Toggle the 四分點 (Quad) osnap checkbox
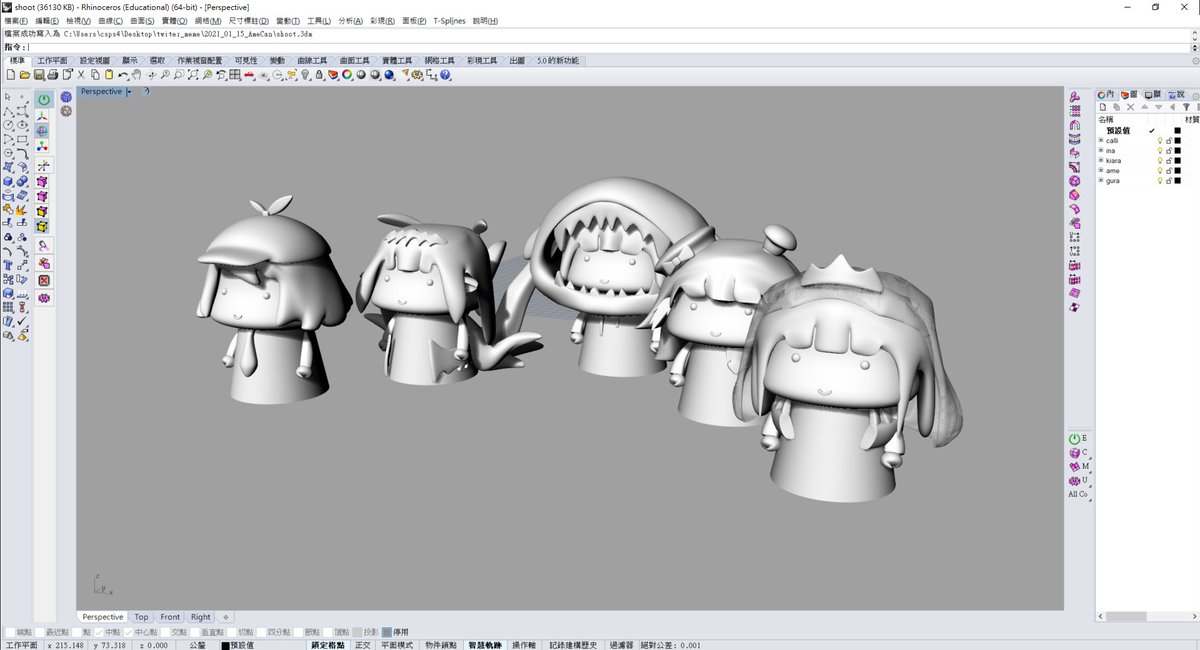1200x650 pixels. click(261, 632)
